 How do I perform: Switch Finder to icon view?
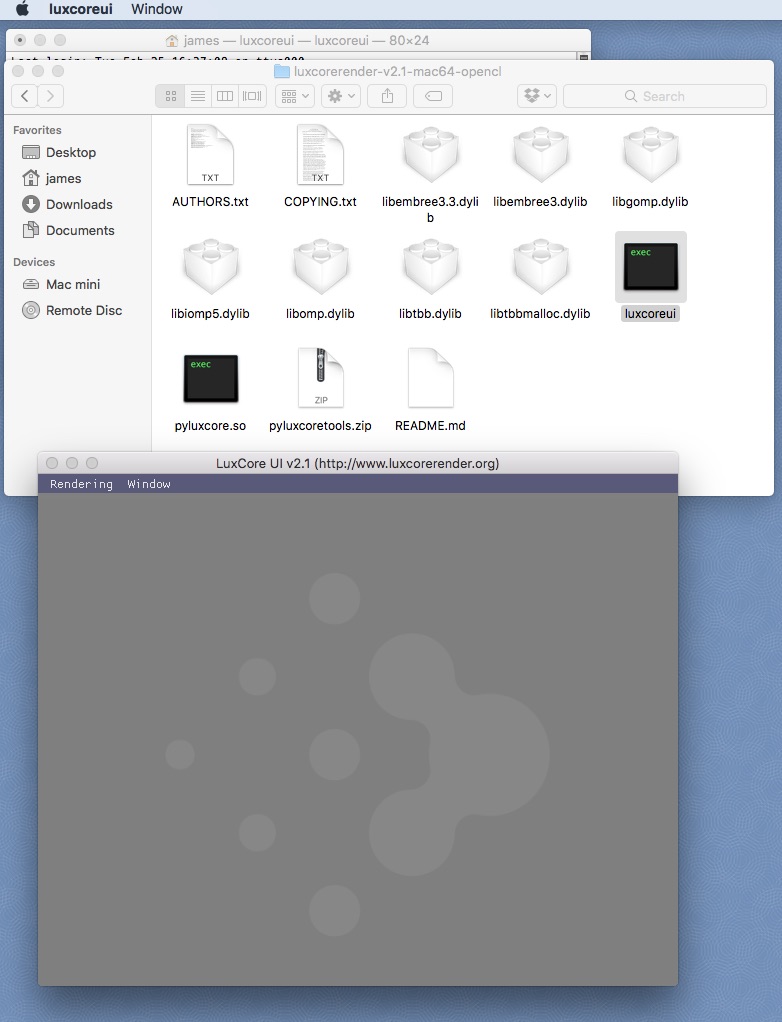[x=170, y=96]
